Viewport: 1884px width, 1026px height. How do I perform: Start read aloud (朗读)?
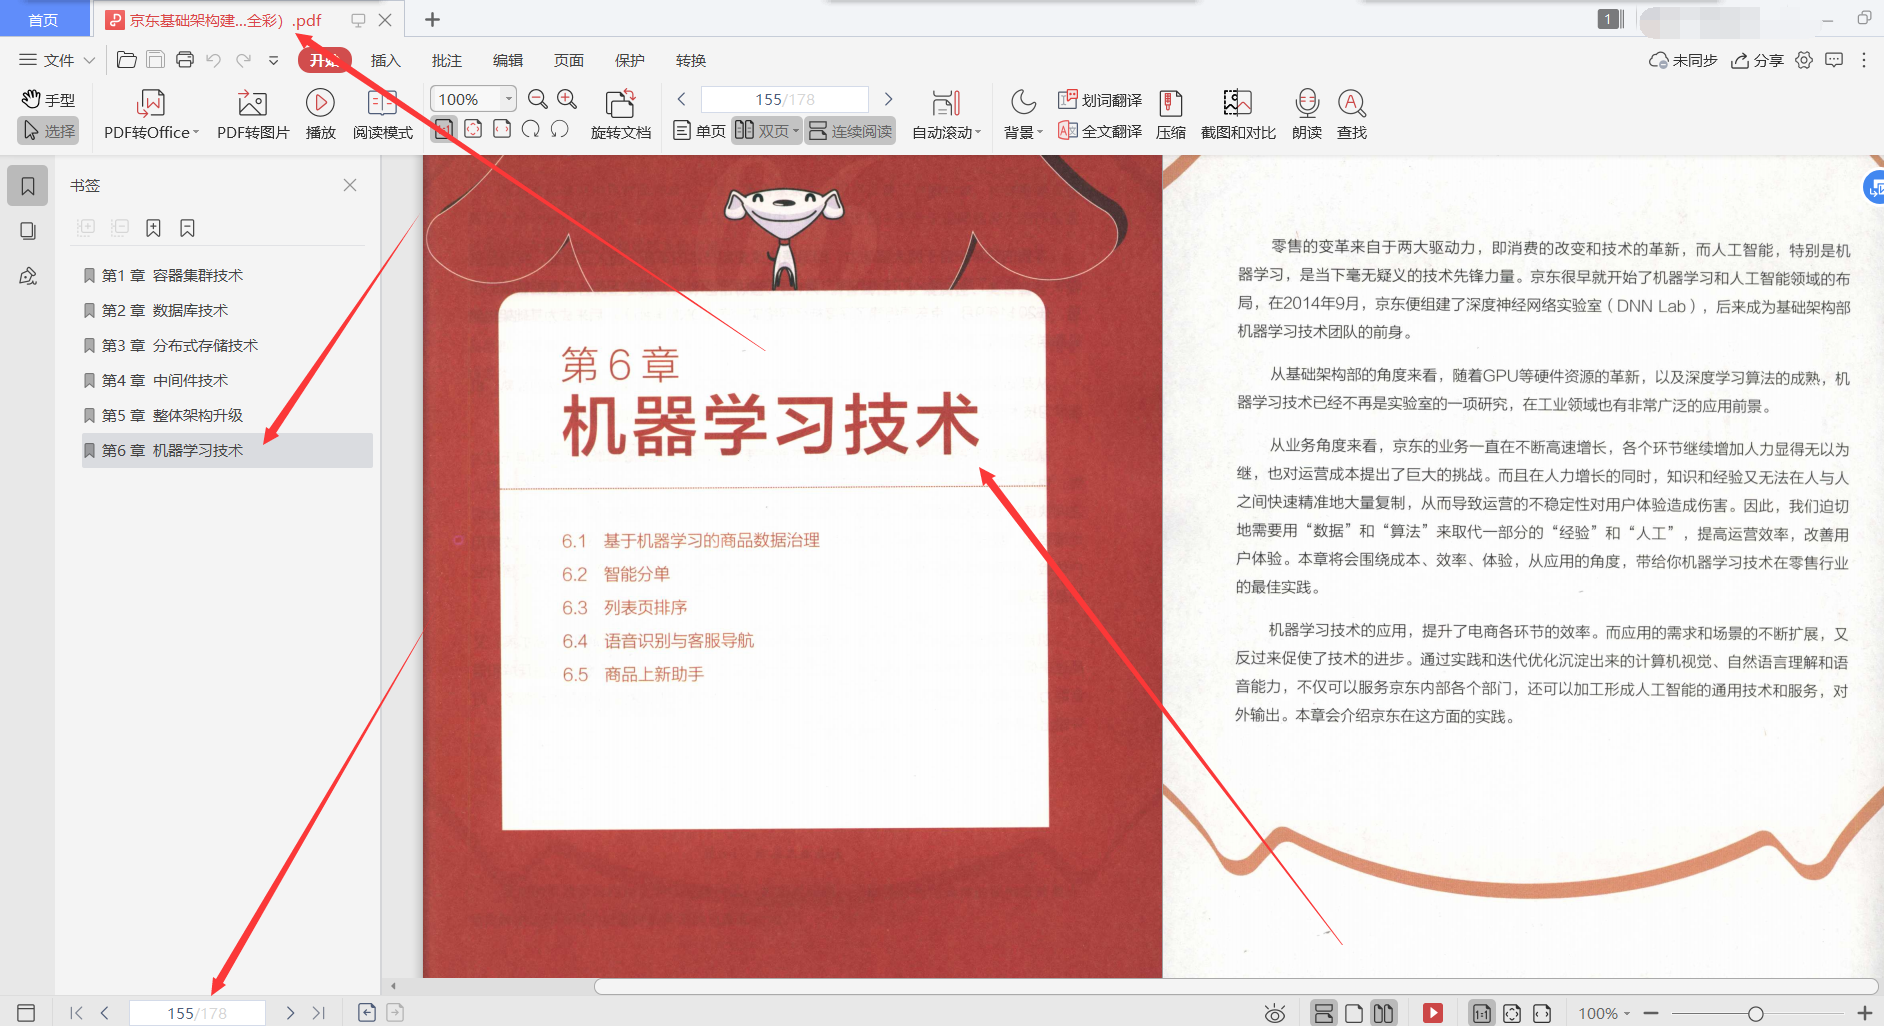pos(1307,115)
